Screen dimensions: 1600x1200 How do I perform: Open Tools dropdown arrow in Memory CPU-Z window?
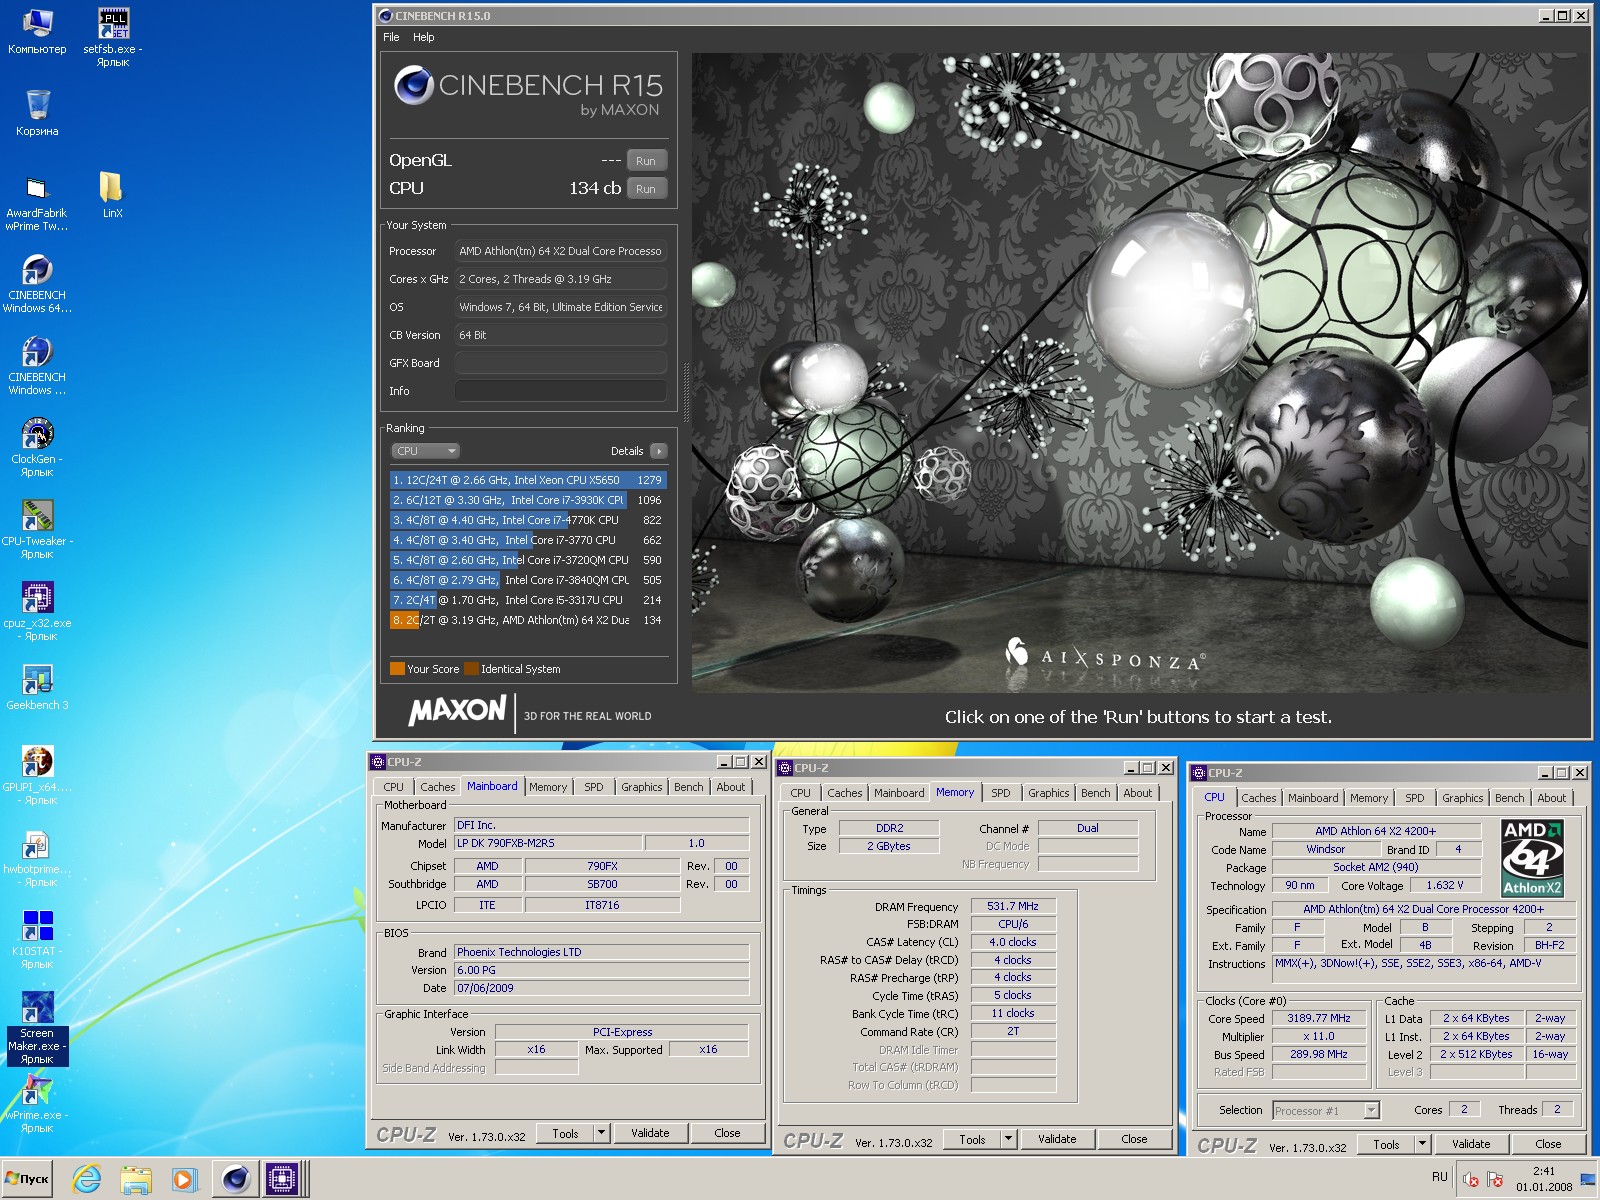pyautogui.click(x=1009, y=1139)
